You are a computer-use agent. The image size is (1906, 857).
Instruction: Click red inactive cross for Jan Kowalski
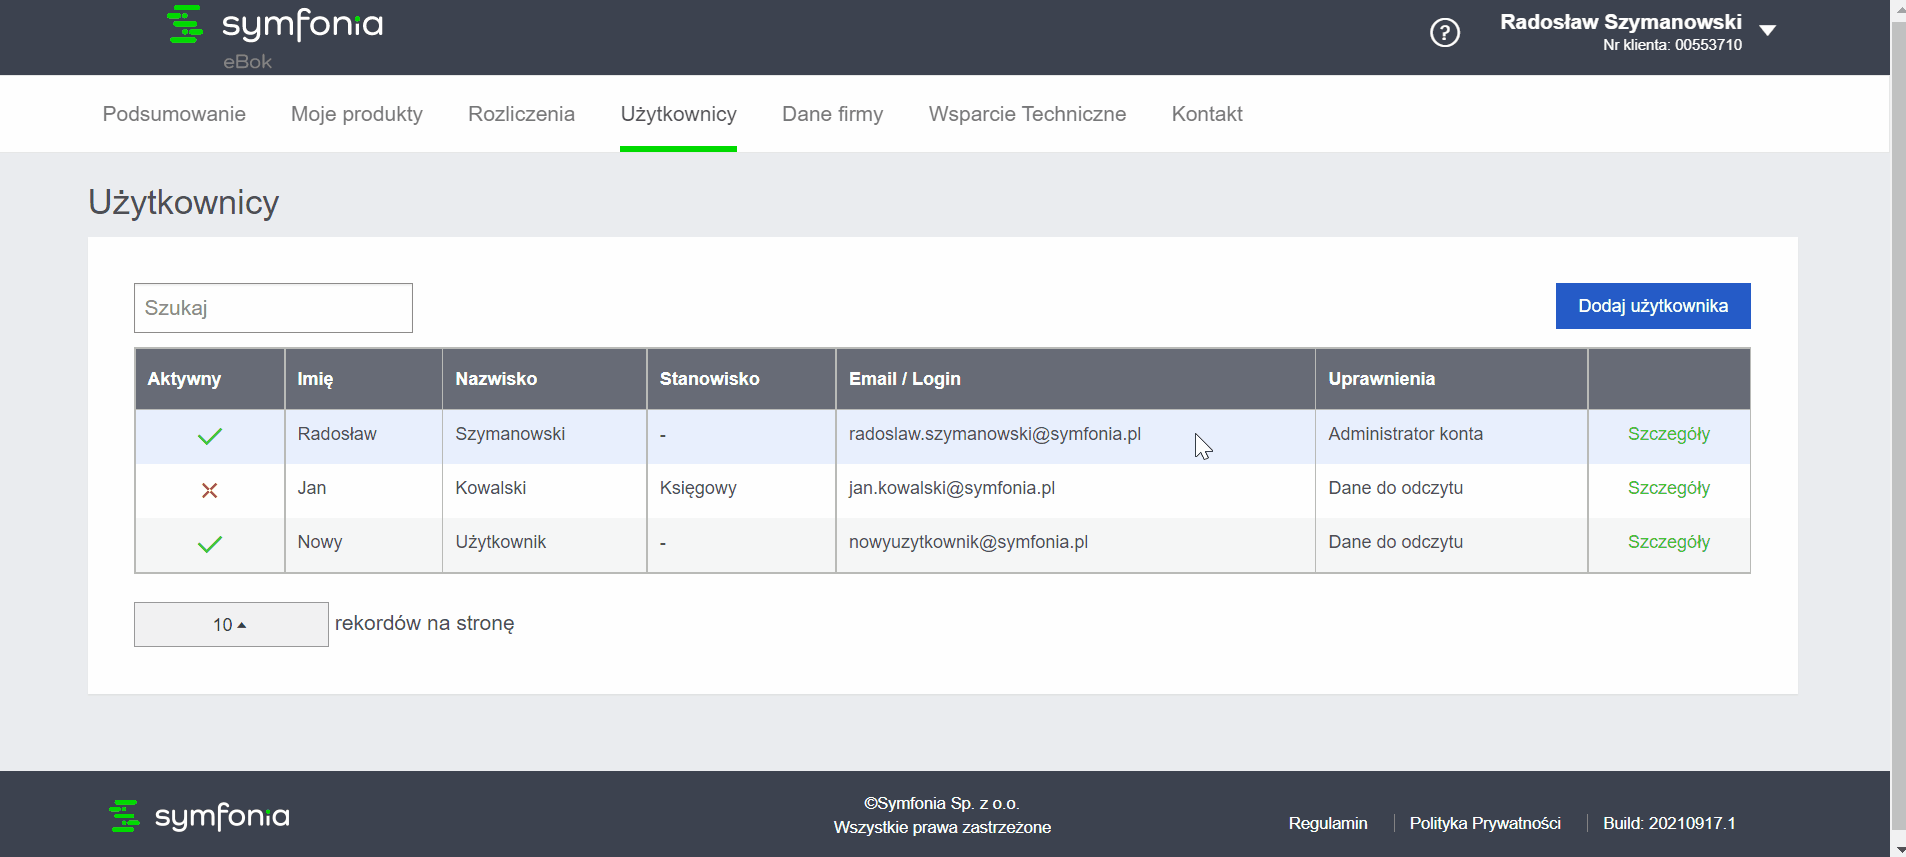[210, 490]
